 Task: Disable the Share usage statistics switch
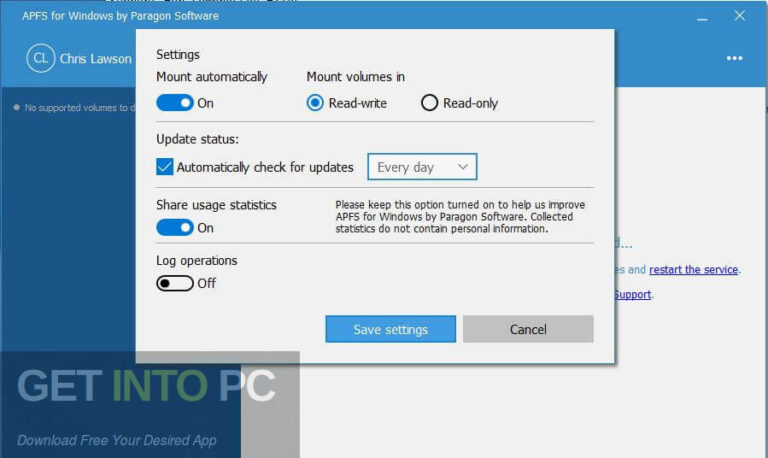[175, 227]
